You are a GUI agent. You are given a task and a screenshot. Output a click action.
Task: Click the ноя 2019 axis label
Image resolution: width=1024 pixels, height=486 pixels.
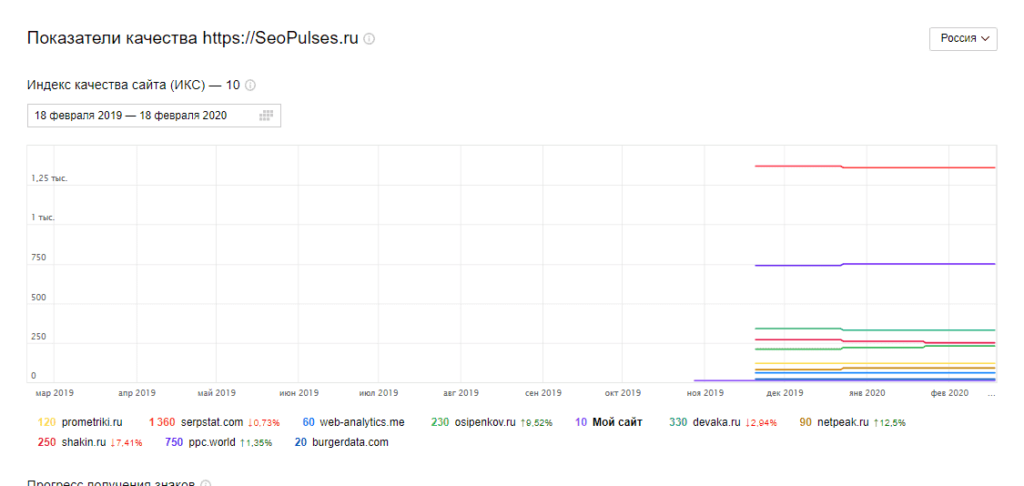pyautogui.click(x=704, y=393)
